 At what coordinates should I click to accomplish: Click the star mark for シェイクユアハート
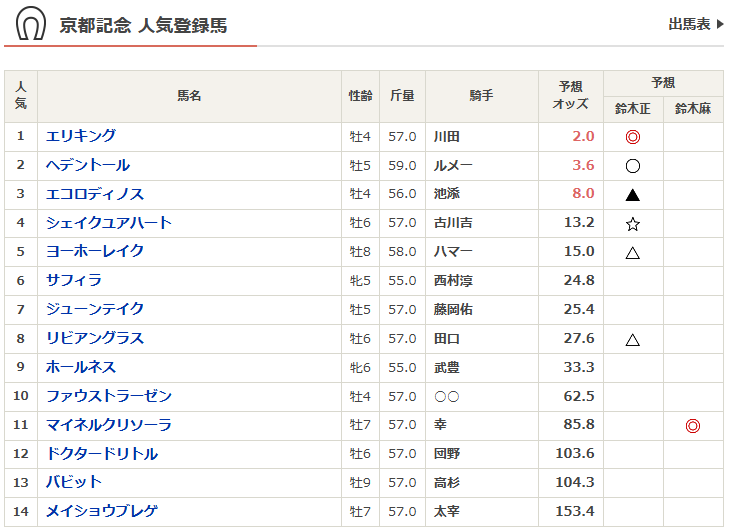click(x=632, y=224)
